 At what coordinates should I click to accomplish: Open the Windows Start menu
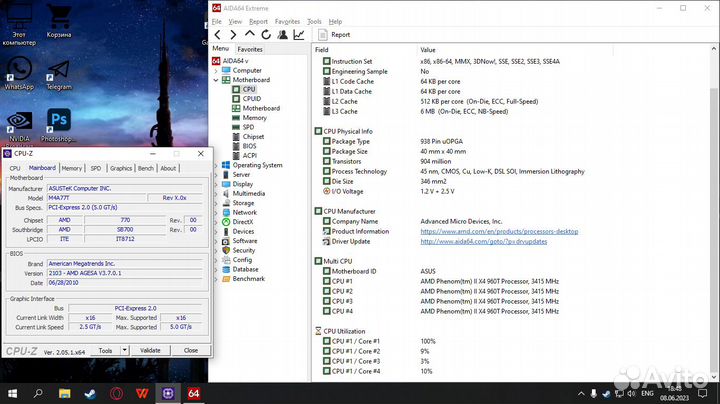coord(12,393)
